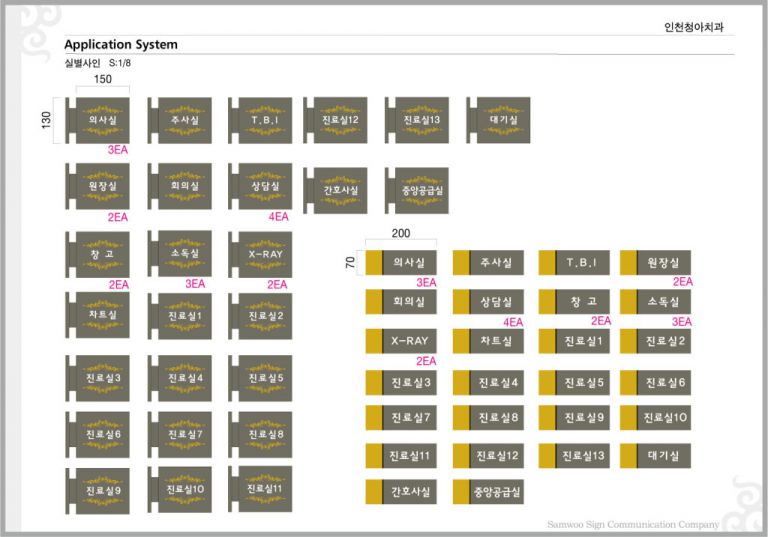Select the yellow-tab 의사실 bar sign
This screenshot has width=768, height=537.
(x=401, y=263)
